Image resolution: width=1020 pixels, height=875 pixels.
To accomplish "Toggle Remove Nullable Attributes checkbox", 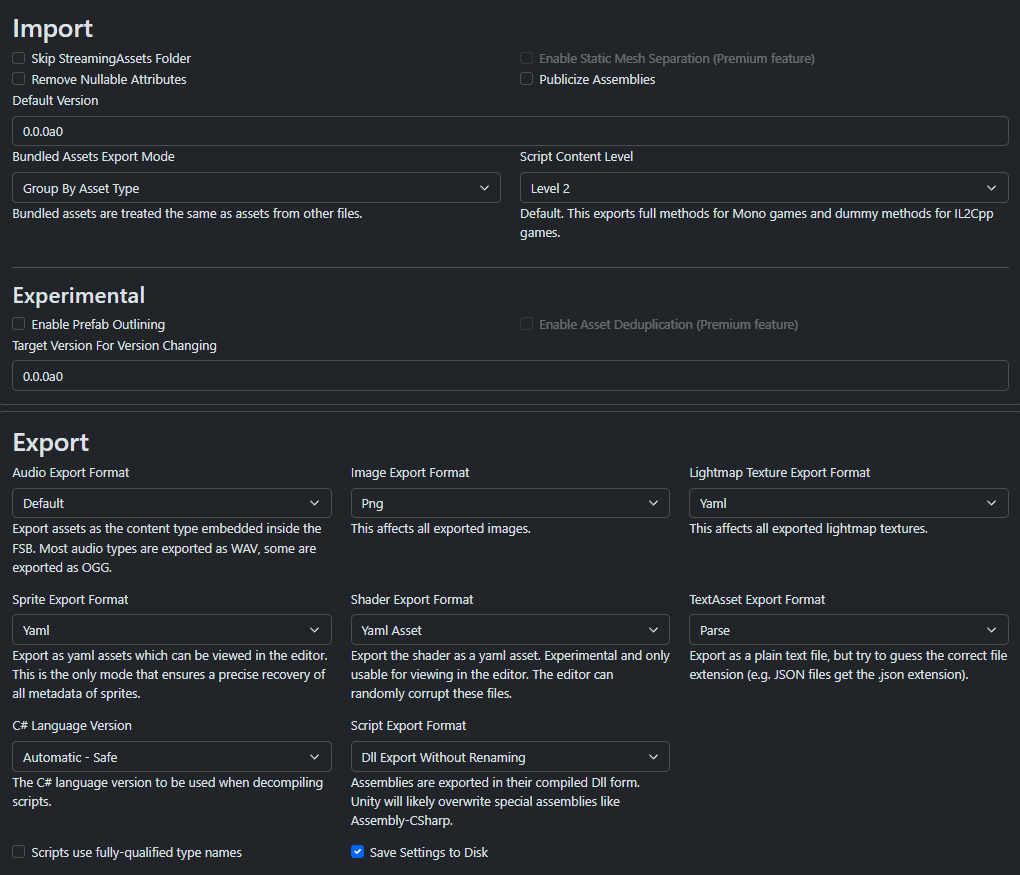I will click(19, 79).
